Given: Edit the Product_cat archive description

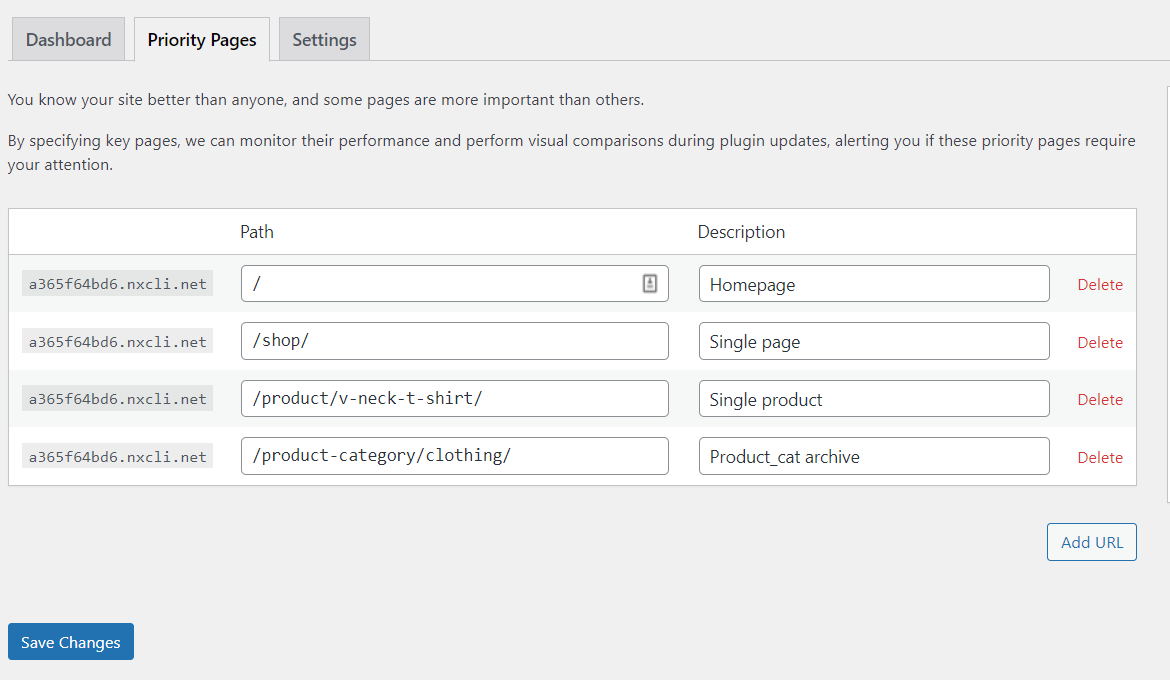Looking at the screenshot, I should (874, 456).
